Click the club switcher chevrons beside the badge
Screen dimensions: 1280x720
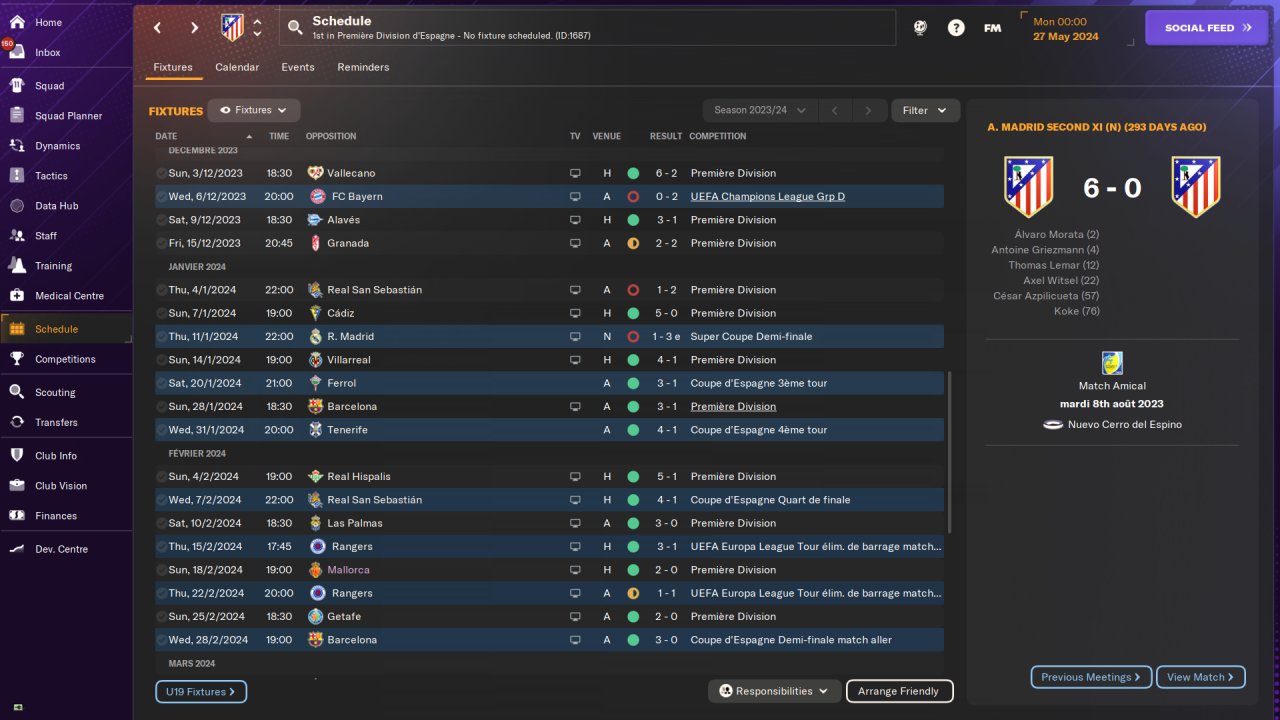tap(257, 28)
